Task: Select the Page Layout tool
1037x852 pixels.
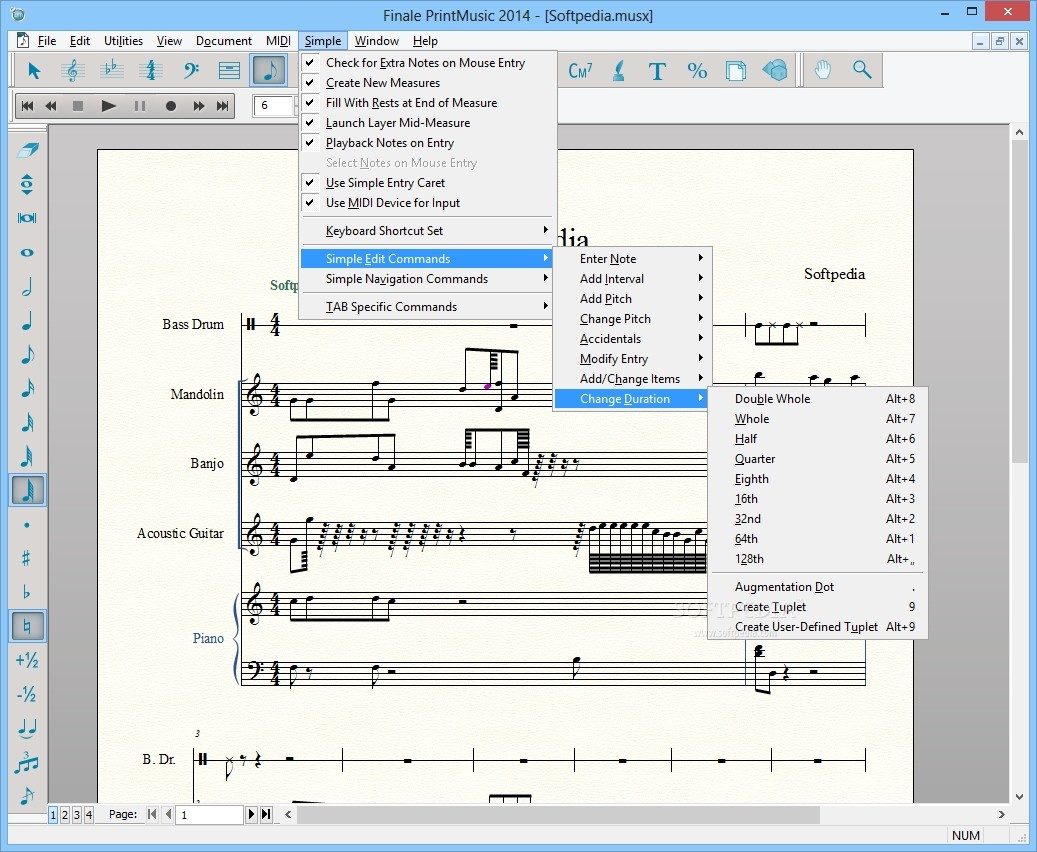Action: [x=736, y=70]
